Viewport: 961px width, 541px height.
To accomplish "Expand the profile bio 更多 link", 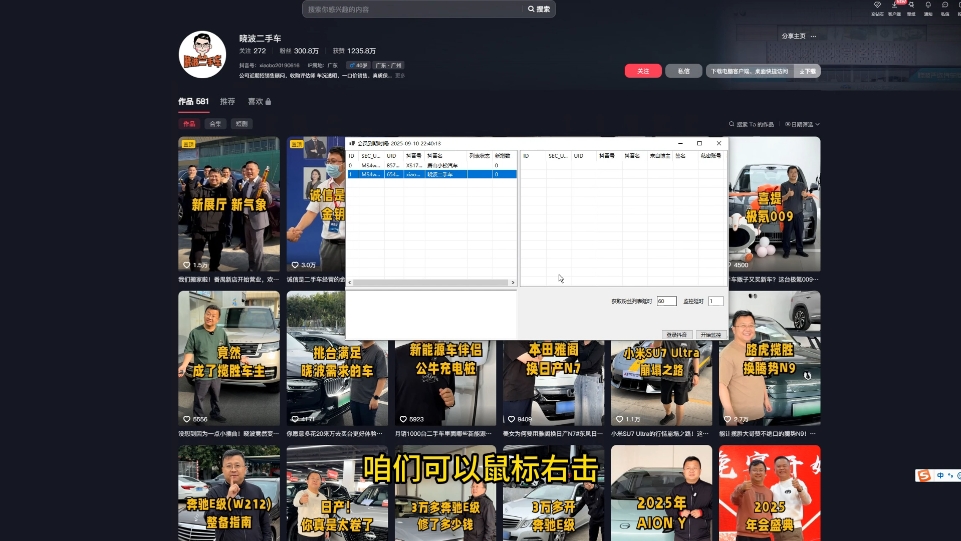I will (x=400, y=76).
